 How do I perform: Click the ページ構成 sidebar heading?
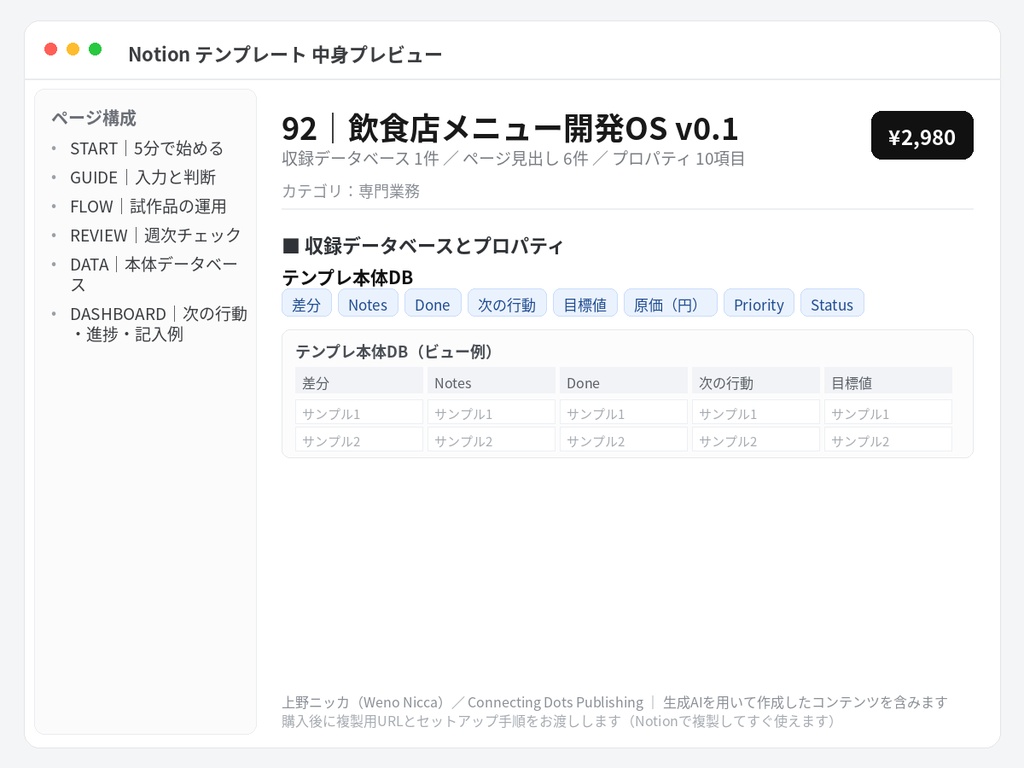coord(94,118)
